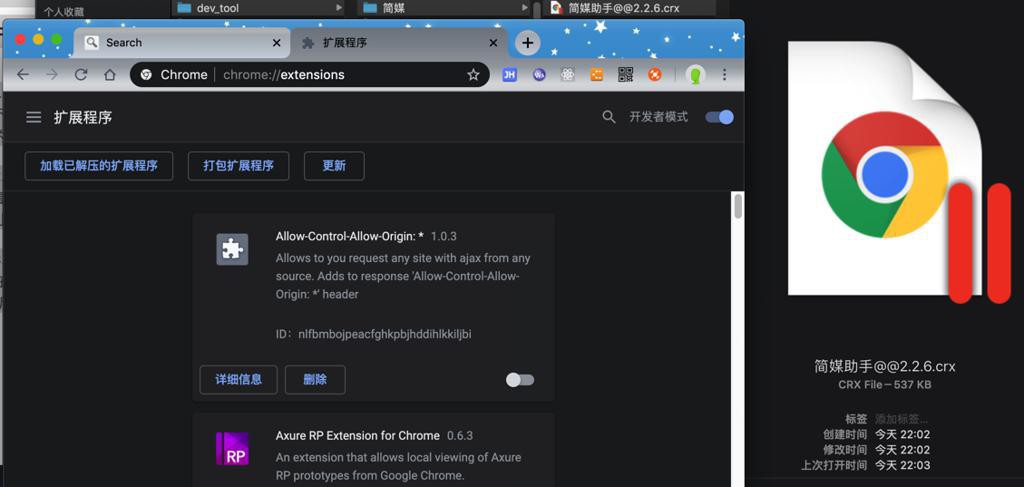1024x487 pixels.
Task: Click version 1.0.3 of Allow-Control-Allow-Origin
Action: (x=443, y=236)
